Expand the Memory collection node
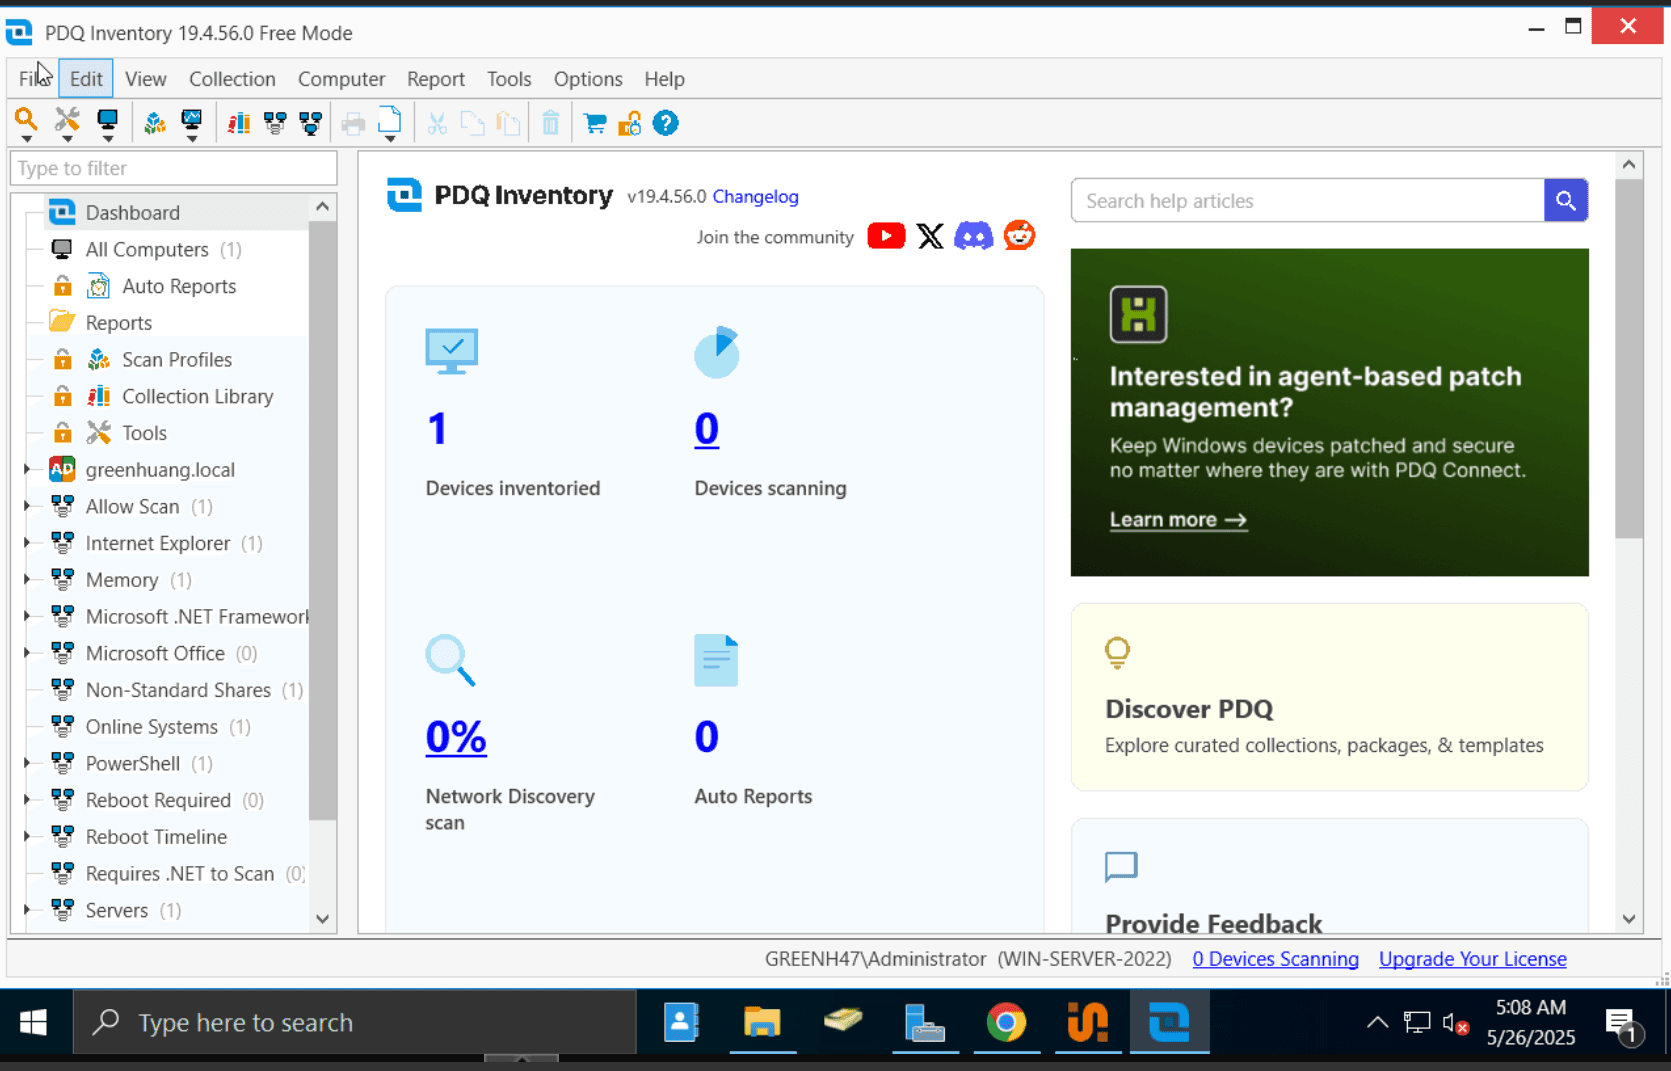 point(27,579)
